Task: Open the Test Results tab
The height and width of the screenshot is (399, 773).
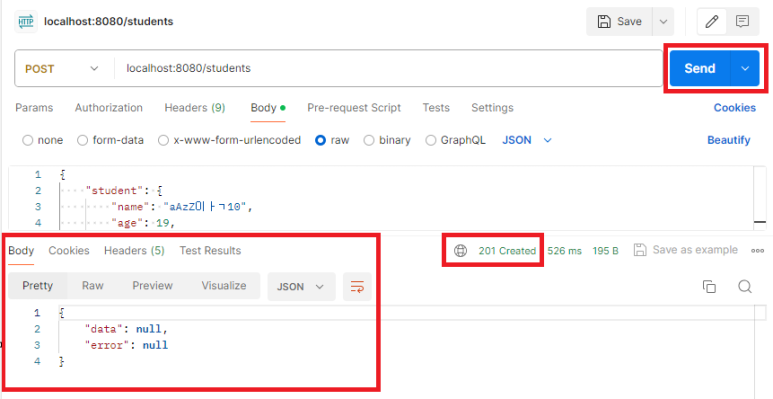Action: (210, 251)
